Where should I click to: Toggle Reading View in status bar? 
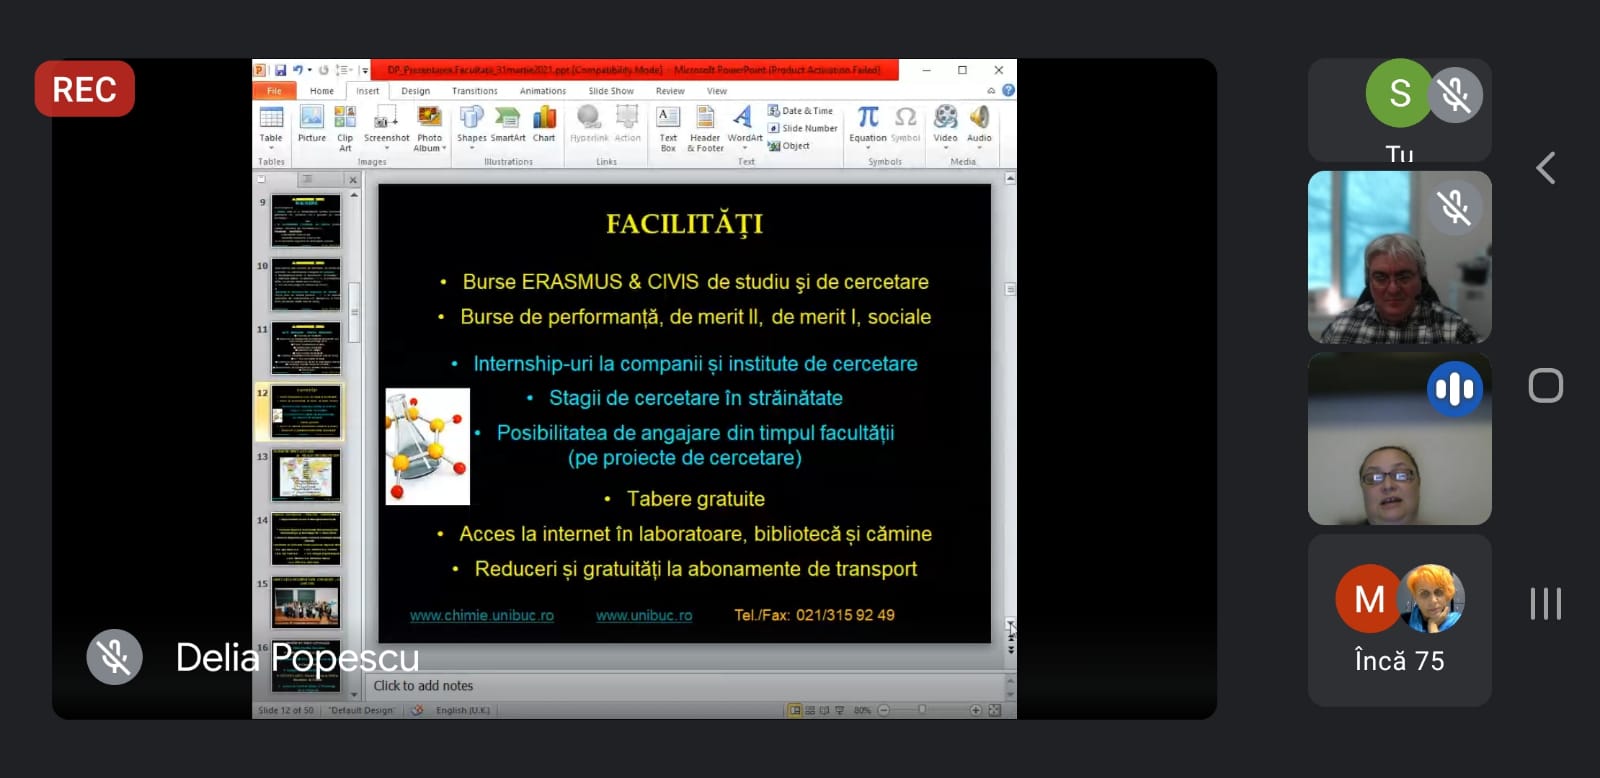pos(825,710)
